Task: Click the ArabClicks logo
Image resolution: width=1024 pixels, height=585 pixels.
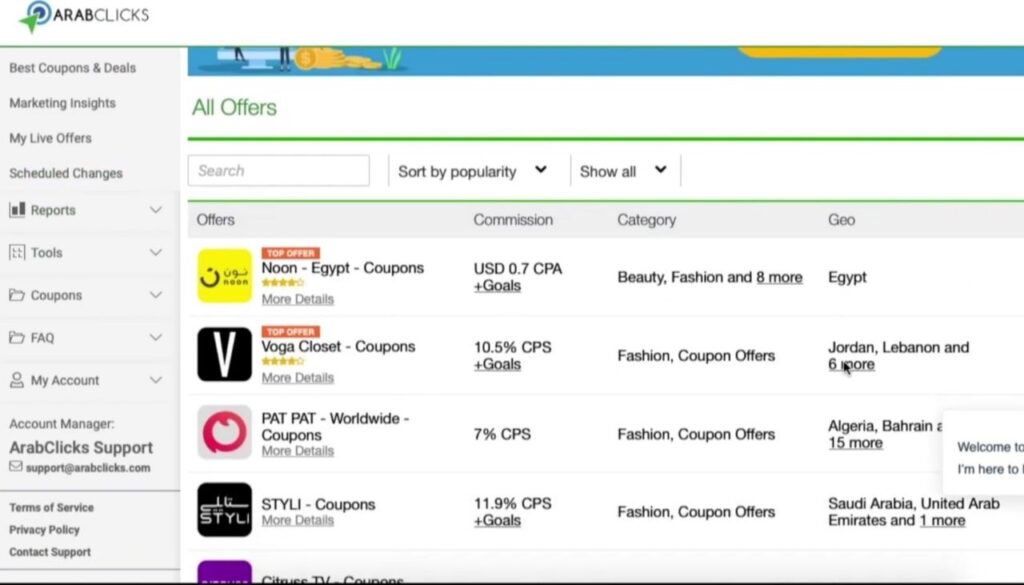Action: tap(84, 16)
